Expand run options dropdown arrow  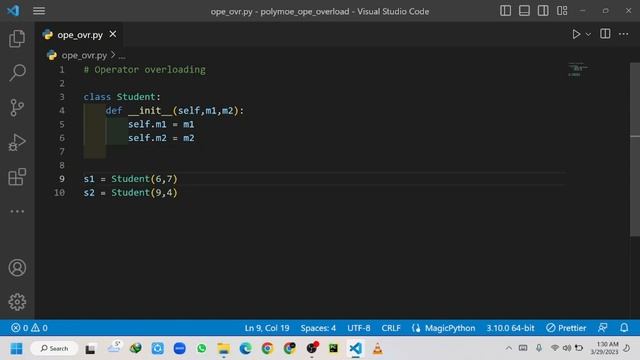(x=588, y=35)
